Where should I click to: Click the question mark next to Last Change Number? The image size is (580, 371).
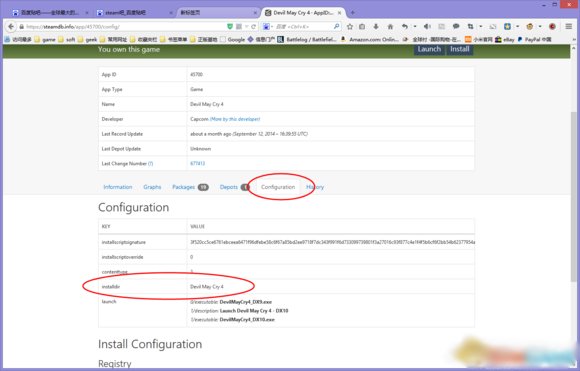[x=151, y=163]
